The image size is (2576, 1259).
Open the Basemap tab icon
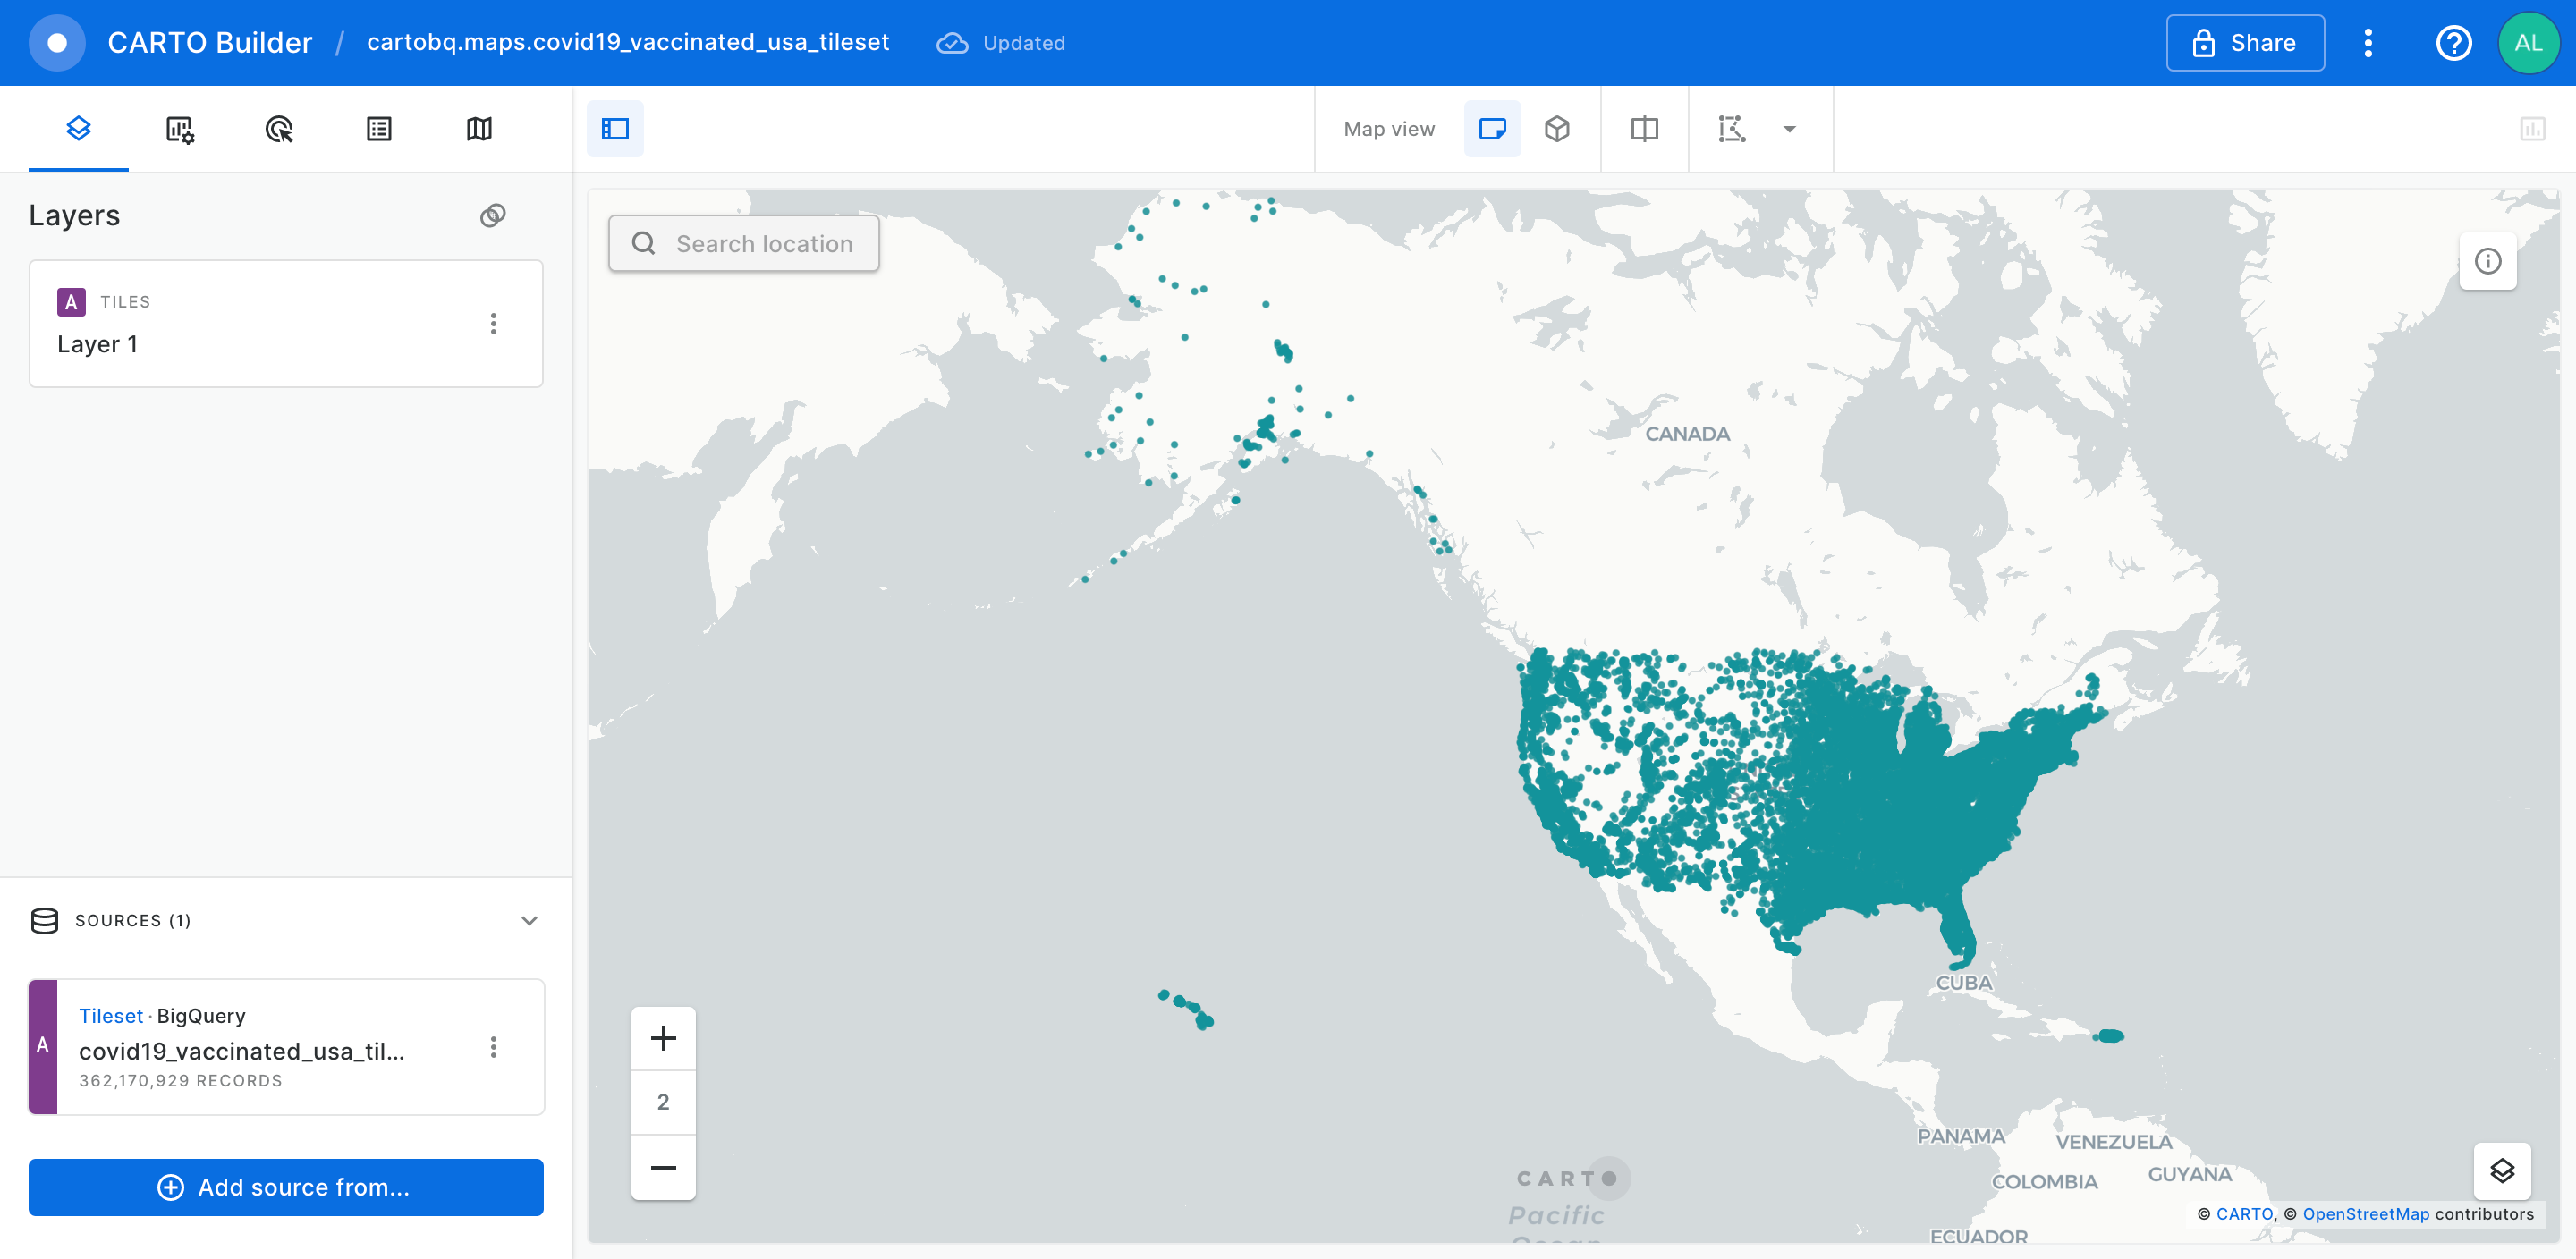(x=479, y=129)
